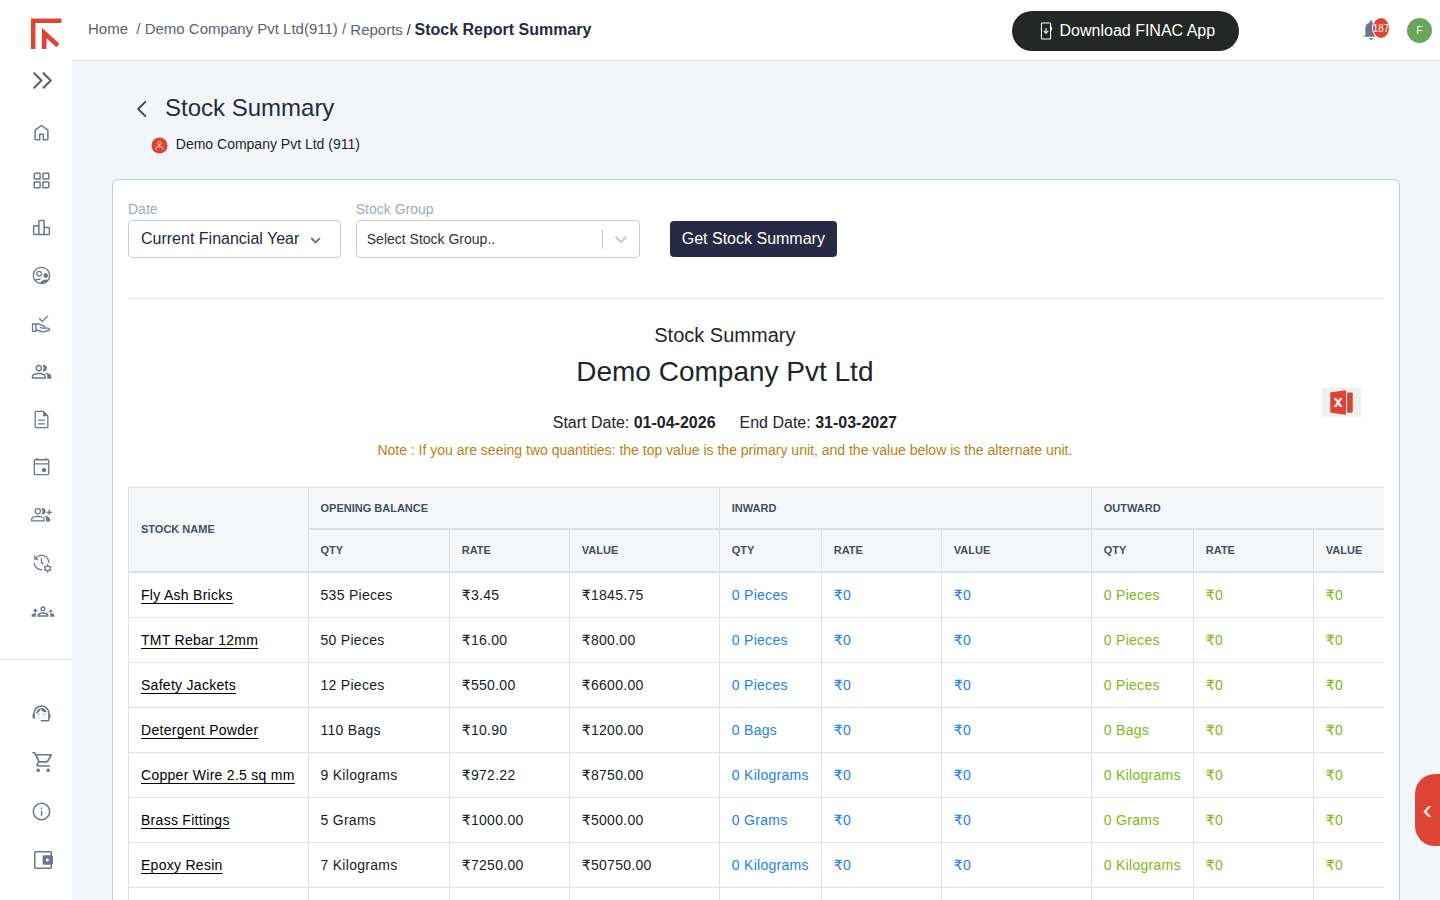Screen dimensions: 1440x900
Task: Go to the Home breadcrumb
Action: pyautogui.click(x=108, y=29)
